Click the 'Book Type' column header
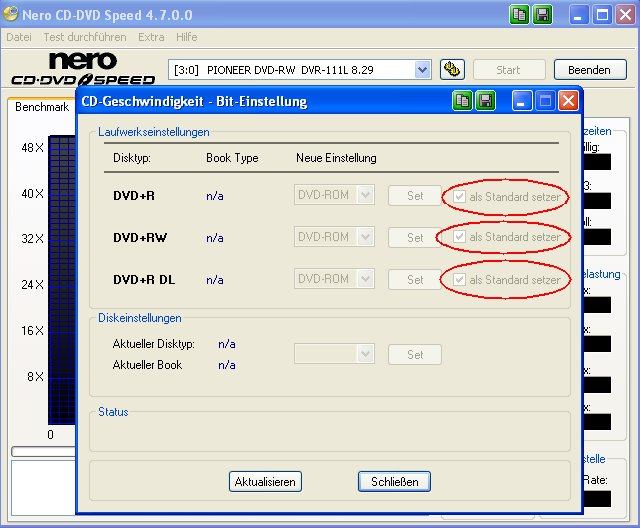The height and width of the screenshot is (528, 640). [x=232, y=158]
